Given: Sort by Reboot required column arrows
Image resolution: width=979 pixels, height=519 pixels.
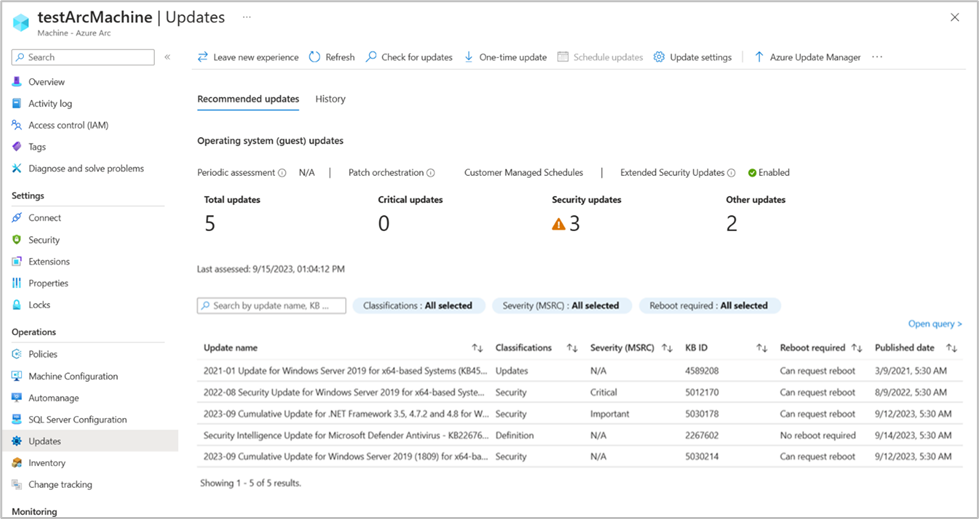Looking at the screenshot, I should [857, 348].
